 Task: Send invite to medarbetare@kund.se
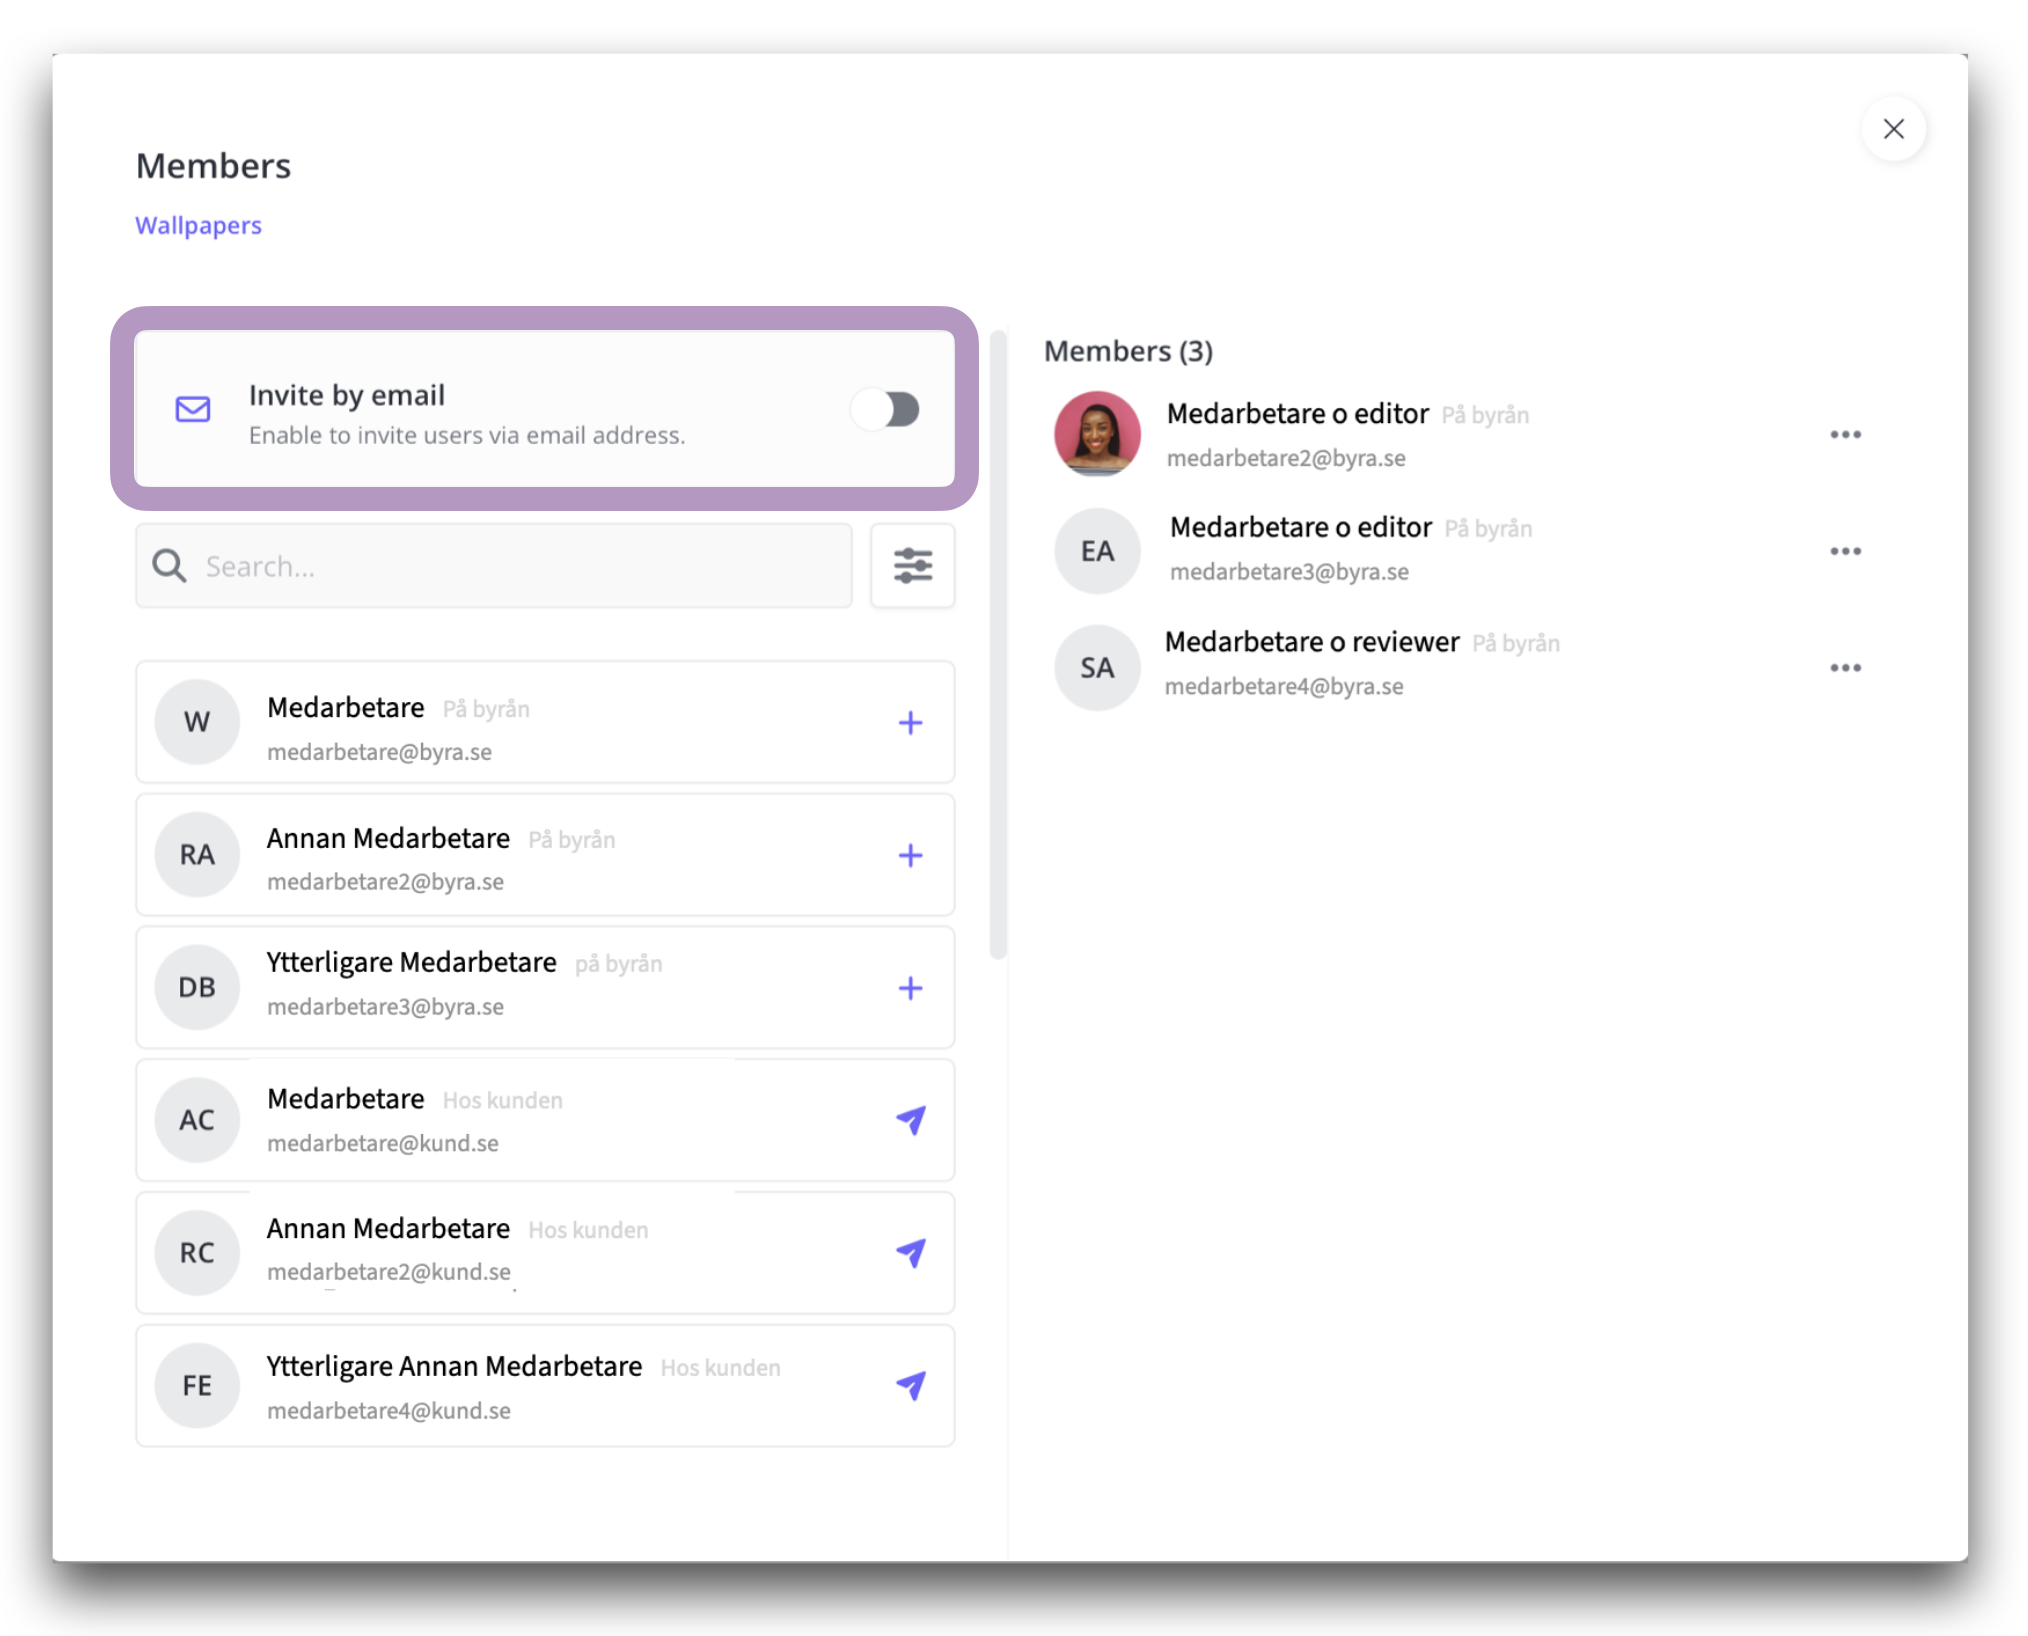tap(910, 1120)
